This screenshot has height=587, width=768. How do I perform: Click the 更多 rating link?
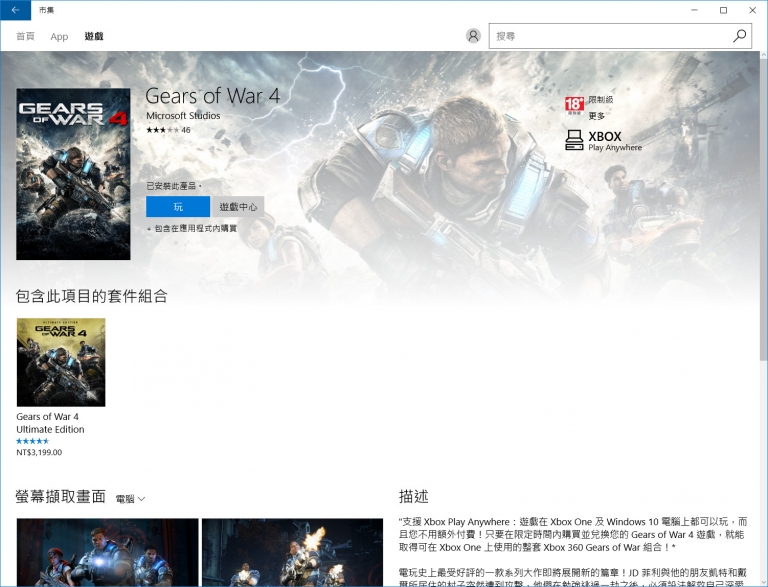click(x=597, y=116)
